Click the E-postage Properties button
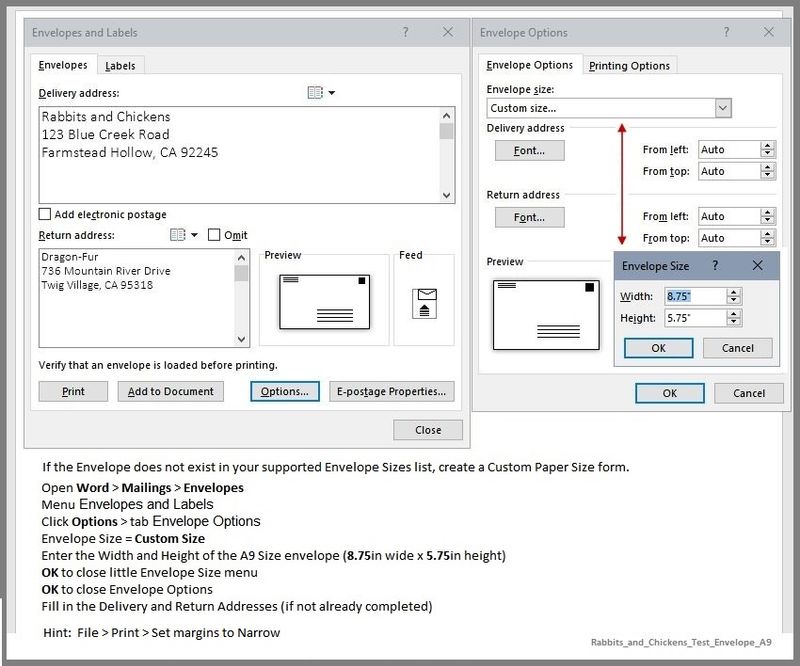Screen dimensions: 800x666 pos(393,391)
